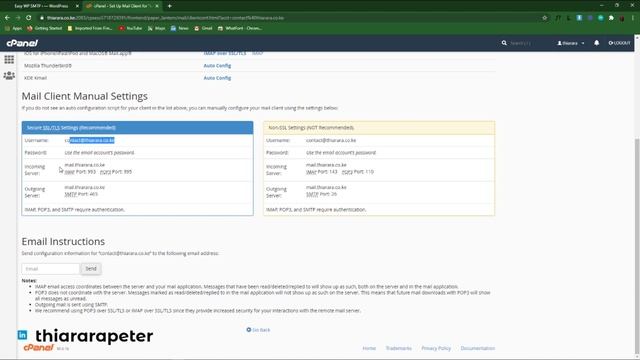Select the highlighted username in the Secure SSL settings
Viewport: 640px width, 360px height.
tap(90, 140)
